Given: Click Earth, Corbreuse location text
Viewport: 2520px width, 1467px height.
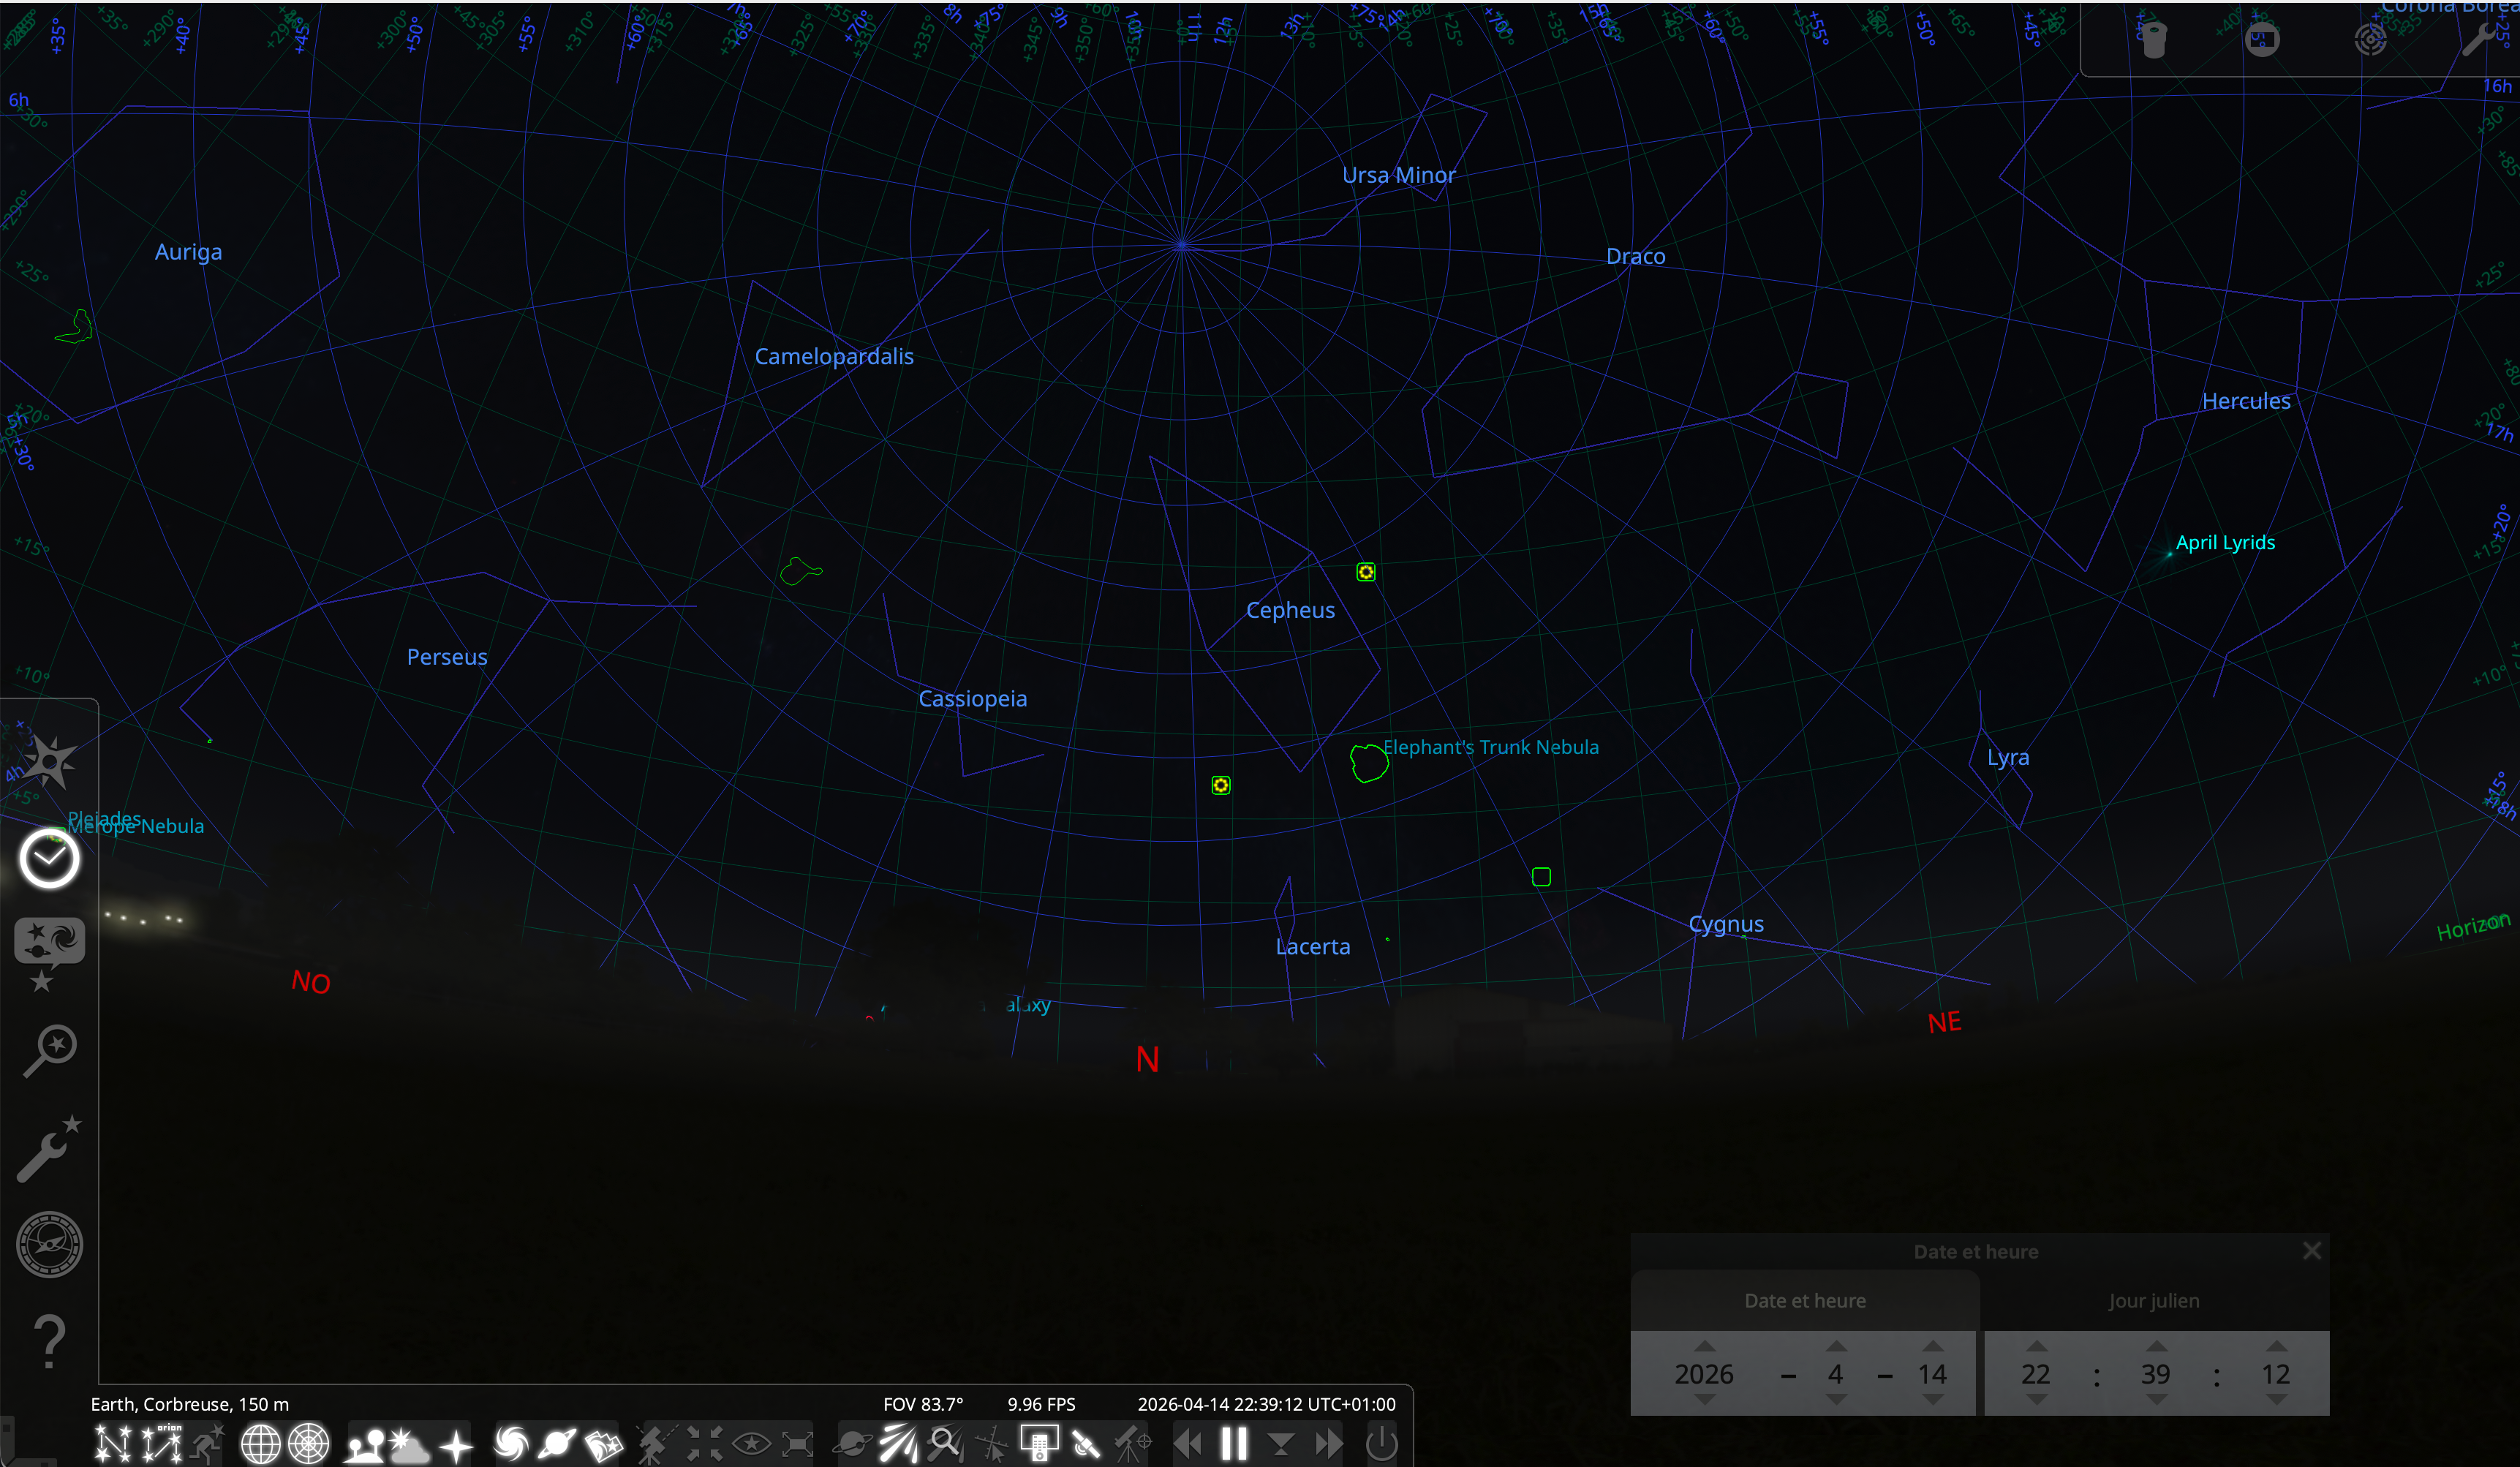Looking at the screenshot, I should click(190, 1404).
